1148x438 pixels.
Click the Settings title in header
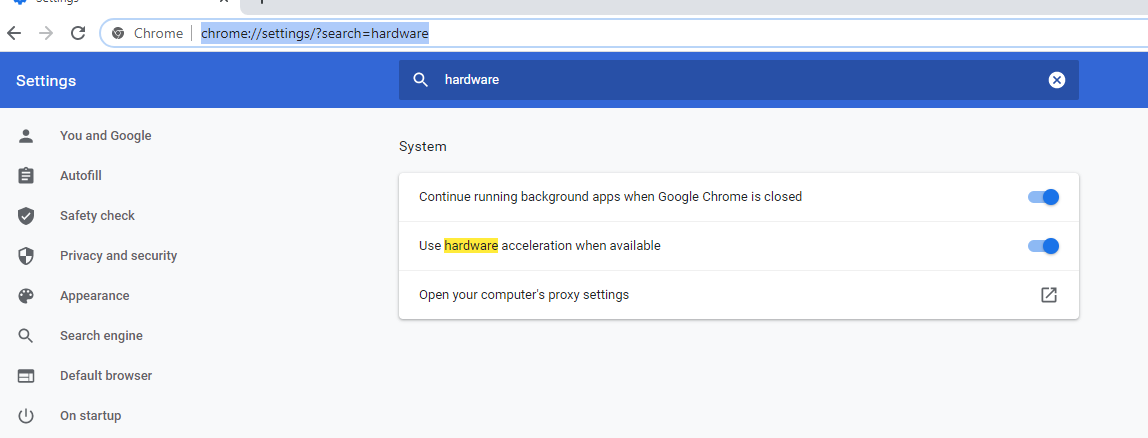[x=46, y=81]
